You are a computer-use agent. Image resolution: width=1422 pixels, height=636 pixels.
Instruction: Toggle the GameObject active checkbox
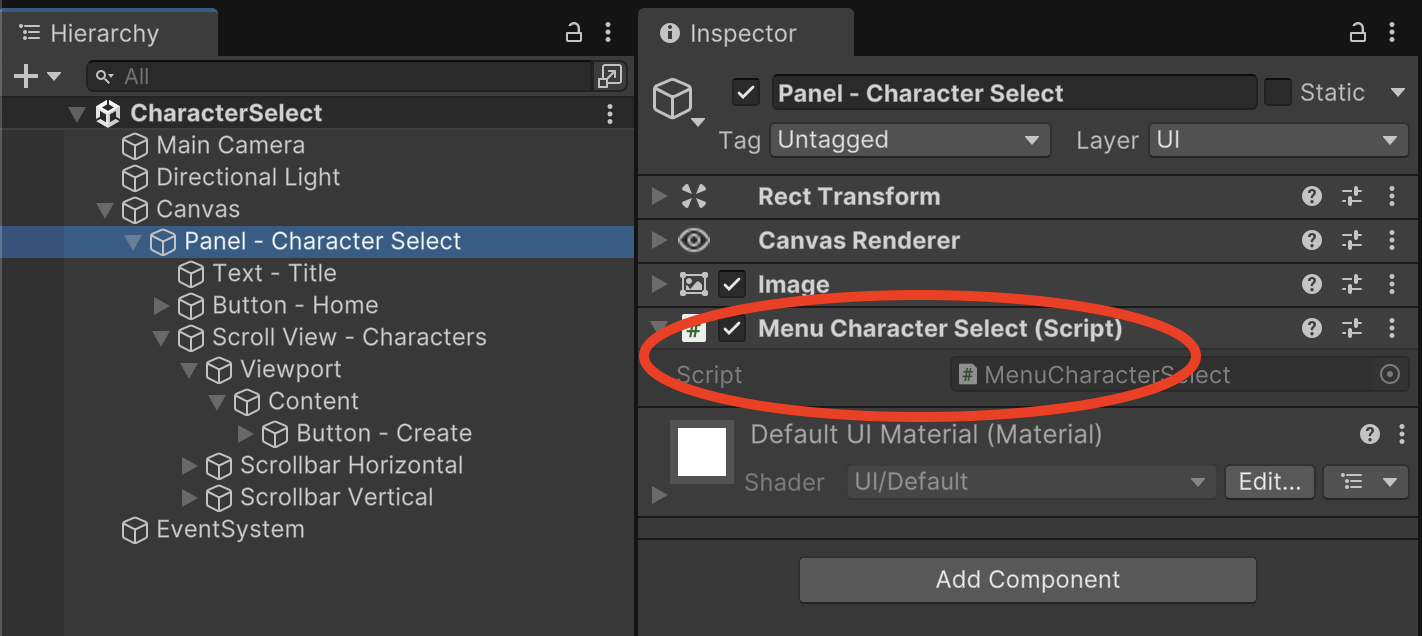click(x=746, y=93)
